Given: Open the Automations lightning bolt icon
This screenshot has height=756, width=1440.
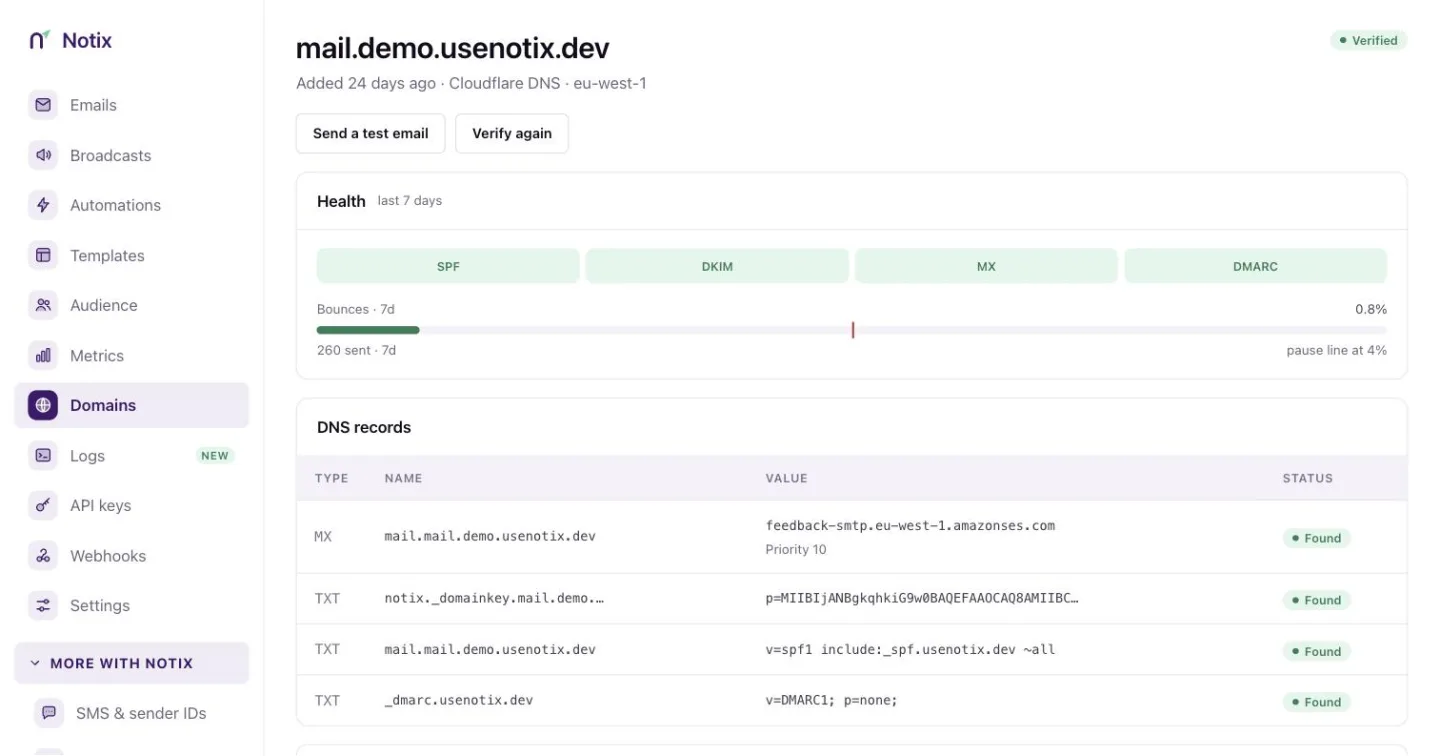Looking at the screenshot, I should tap(43, 205).
